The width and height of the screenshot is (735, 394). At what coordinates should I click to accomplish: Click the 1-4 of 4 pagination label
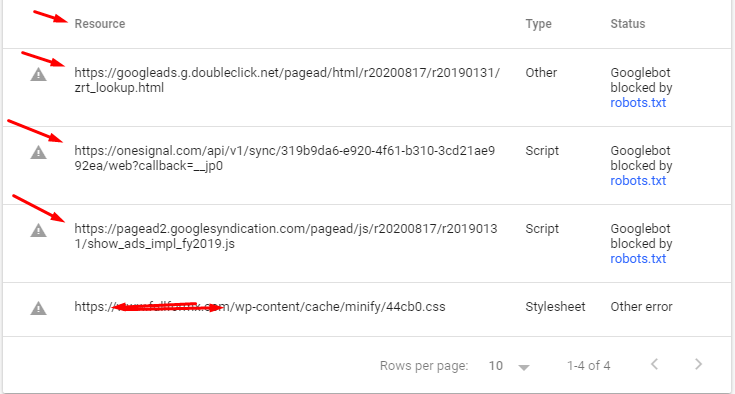click(x=589, y=365)
